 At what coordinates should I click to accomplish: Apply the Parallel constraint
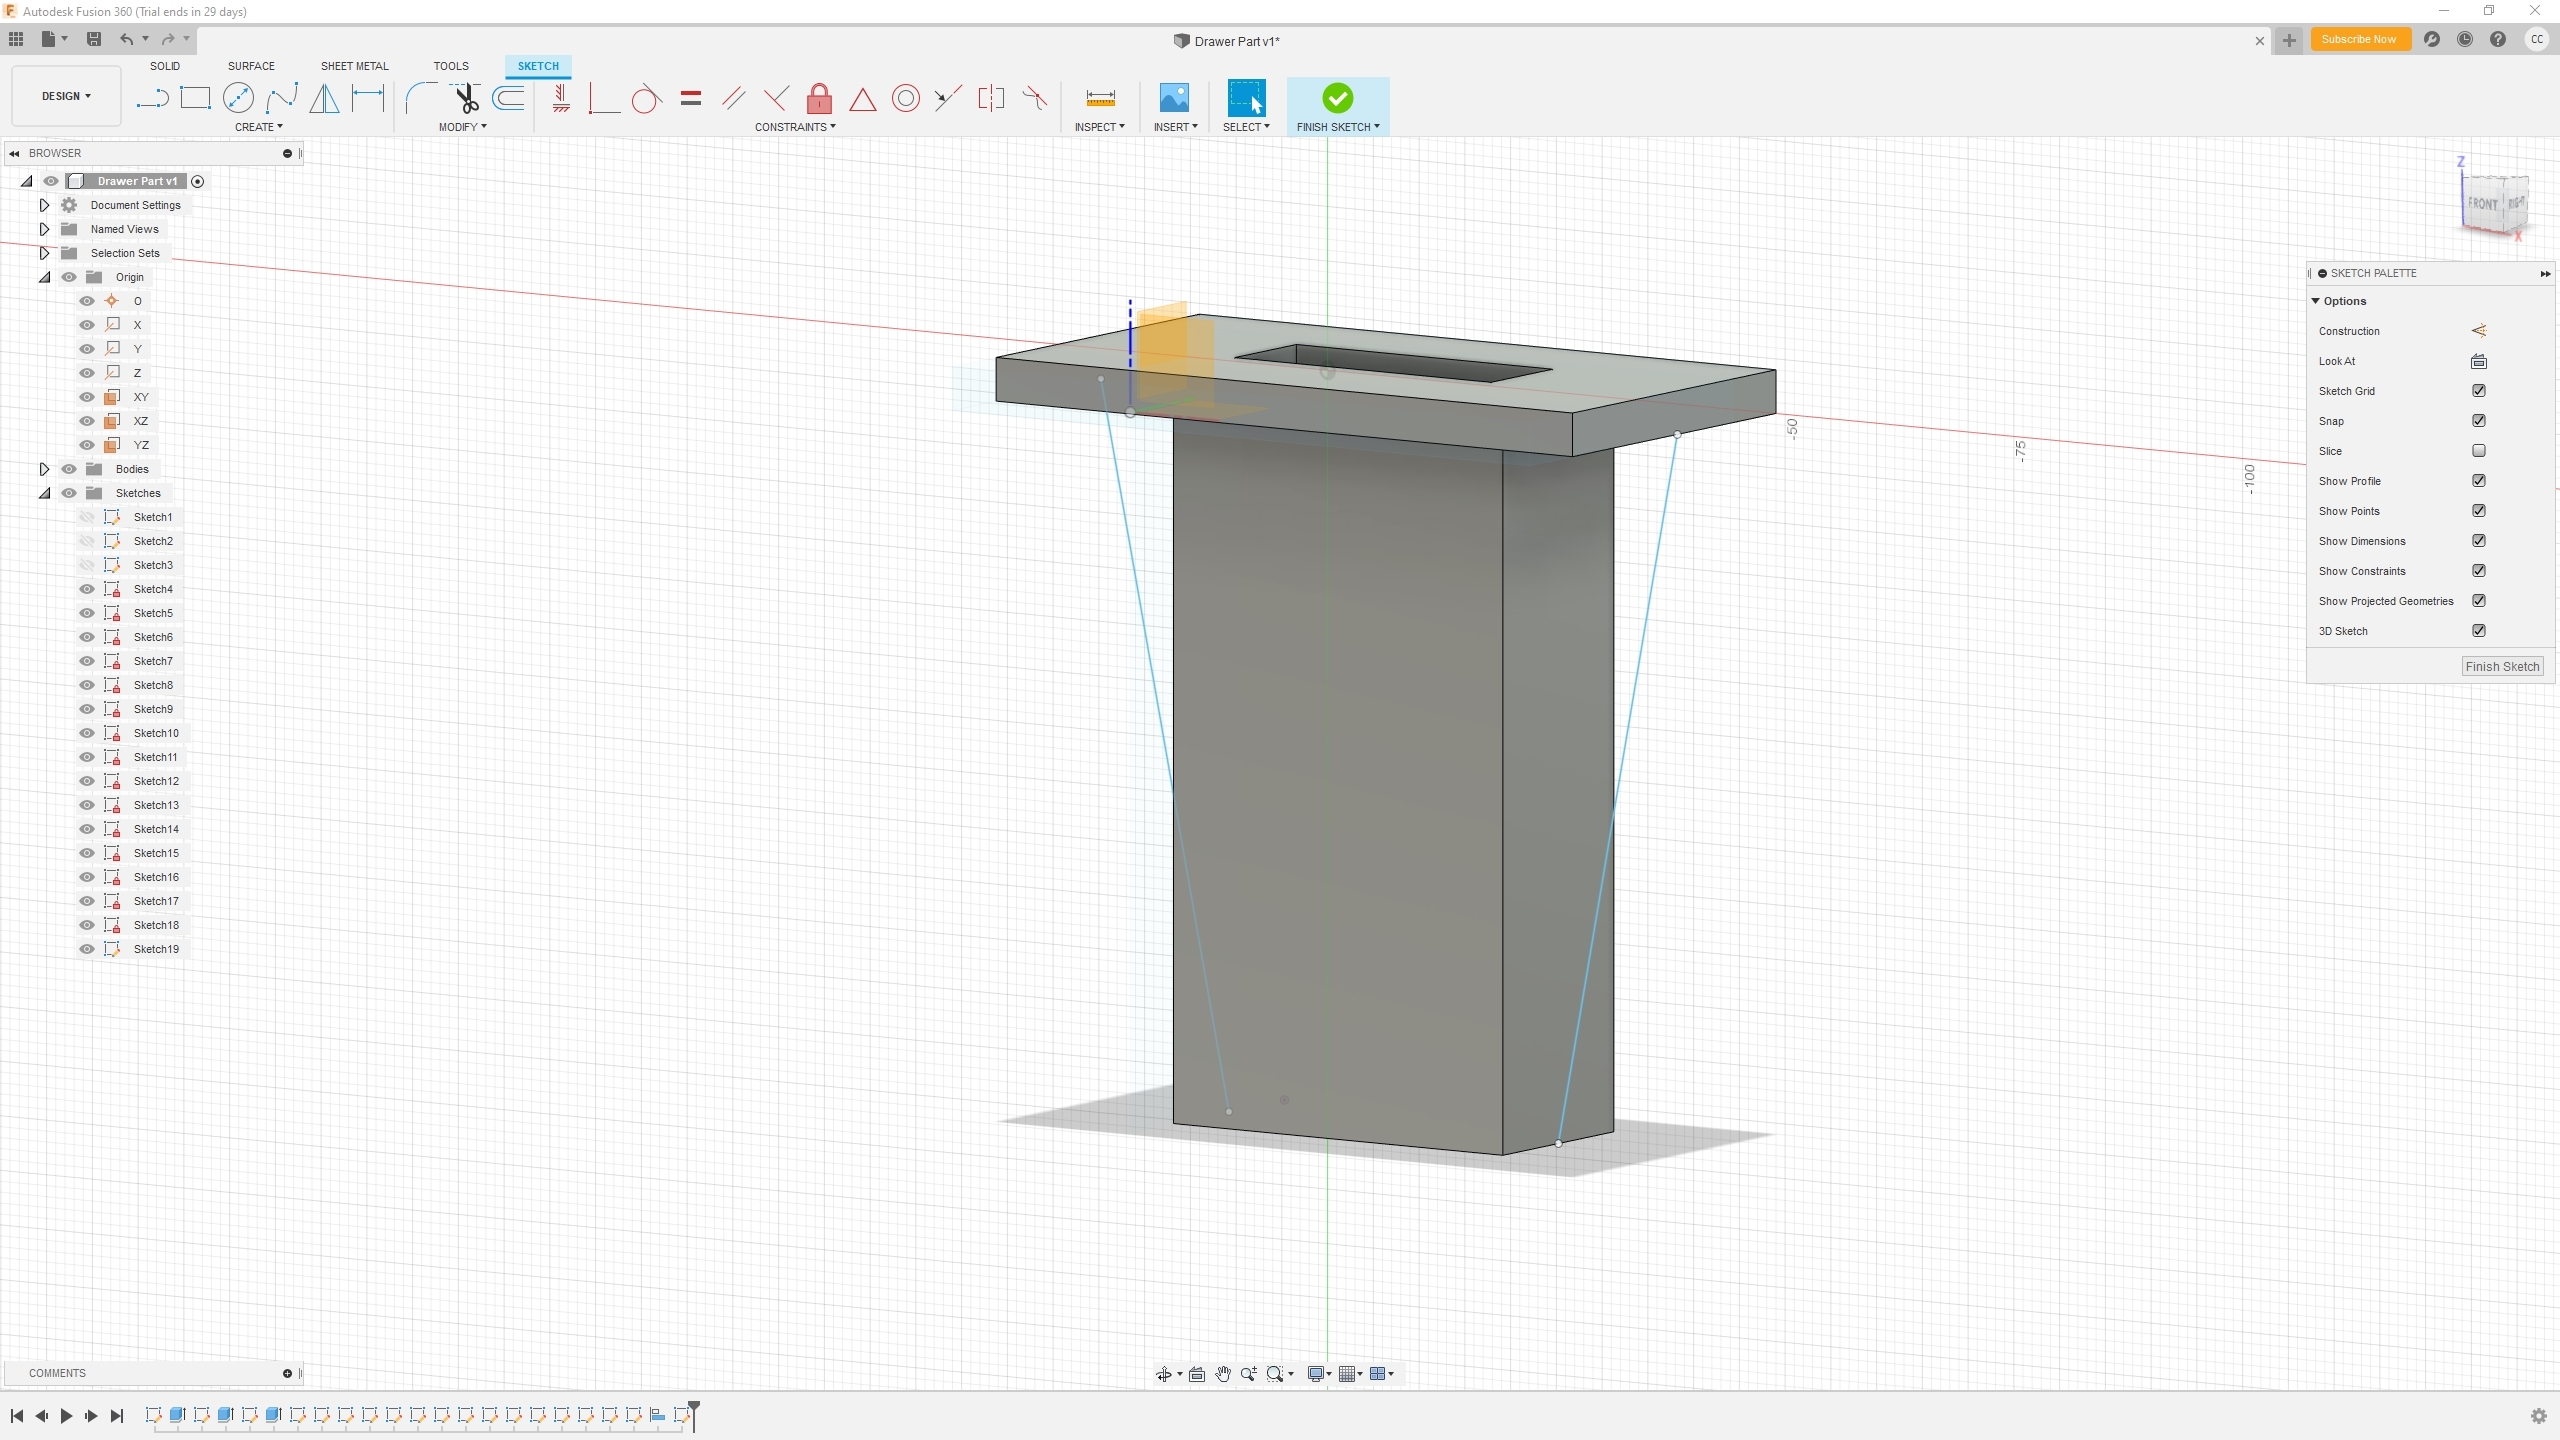coord(733,98)
